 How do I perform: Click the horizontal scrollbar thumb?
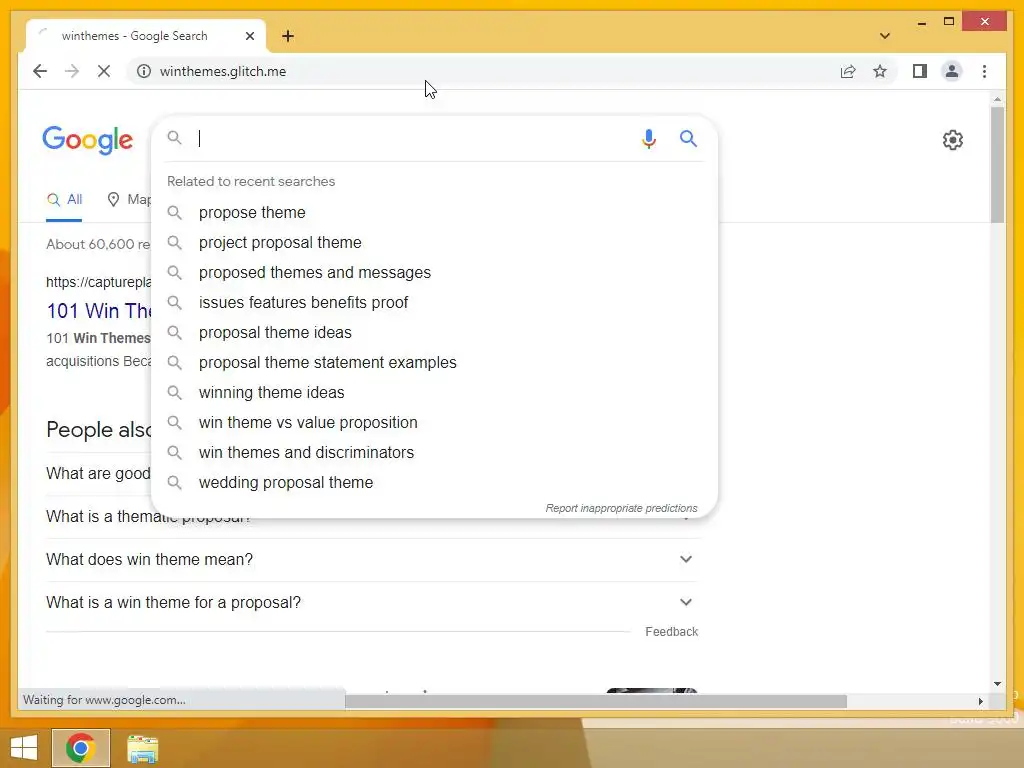pos(596,701)
